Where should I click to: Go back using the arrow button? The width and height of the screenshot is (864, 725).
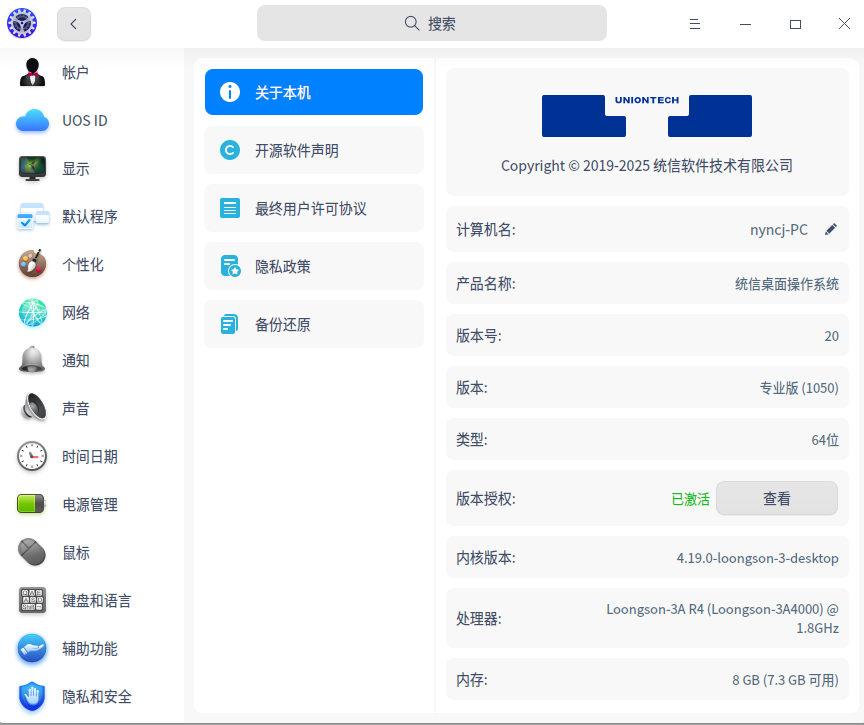pos(74,24)
